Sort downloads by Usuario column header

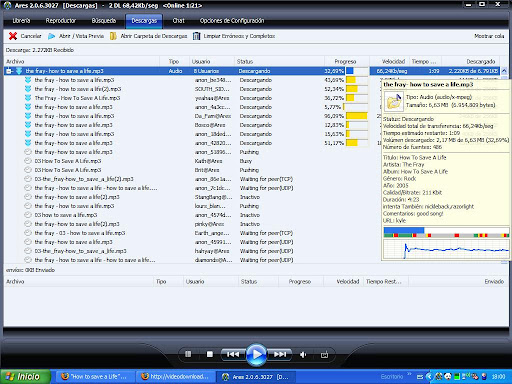pos(212,61)
